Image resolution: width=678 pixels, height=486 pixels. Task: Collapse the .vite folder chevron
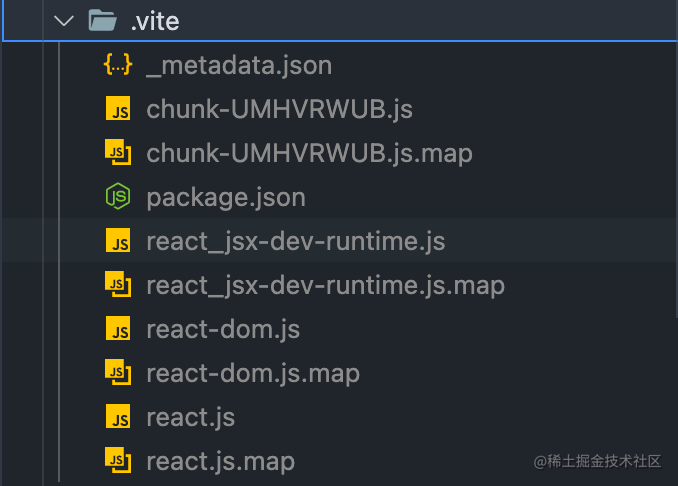coord(64,20)
